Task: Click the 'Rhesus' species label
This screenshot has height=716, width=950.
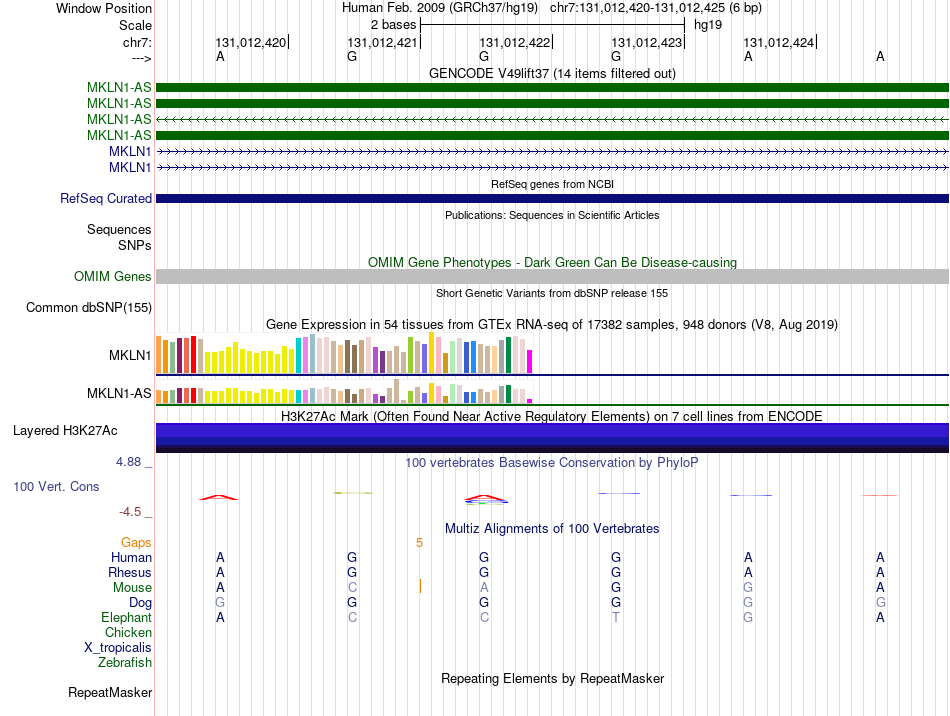Action: click(x=130, y=572)
